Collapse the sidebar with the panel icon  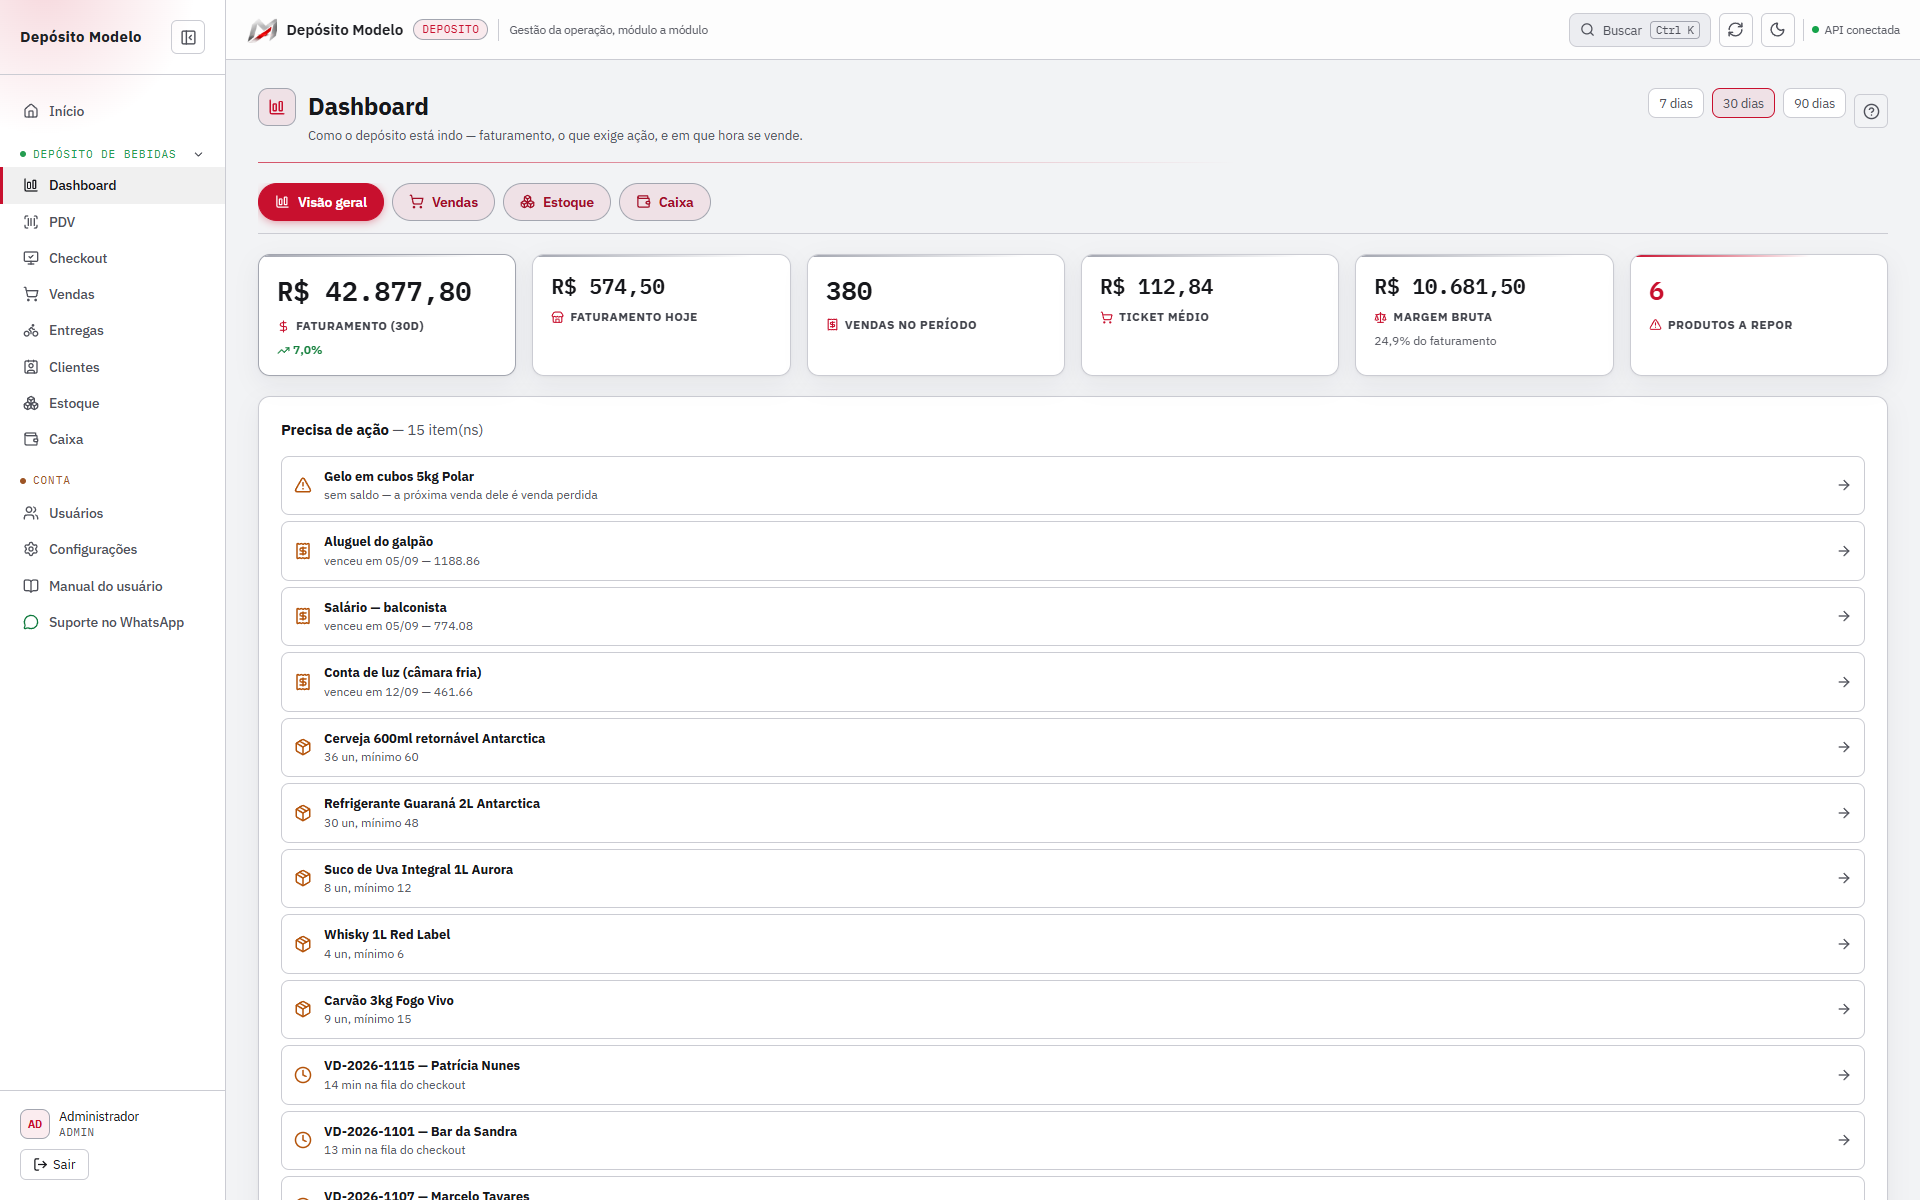(188, 37)
